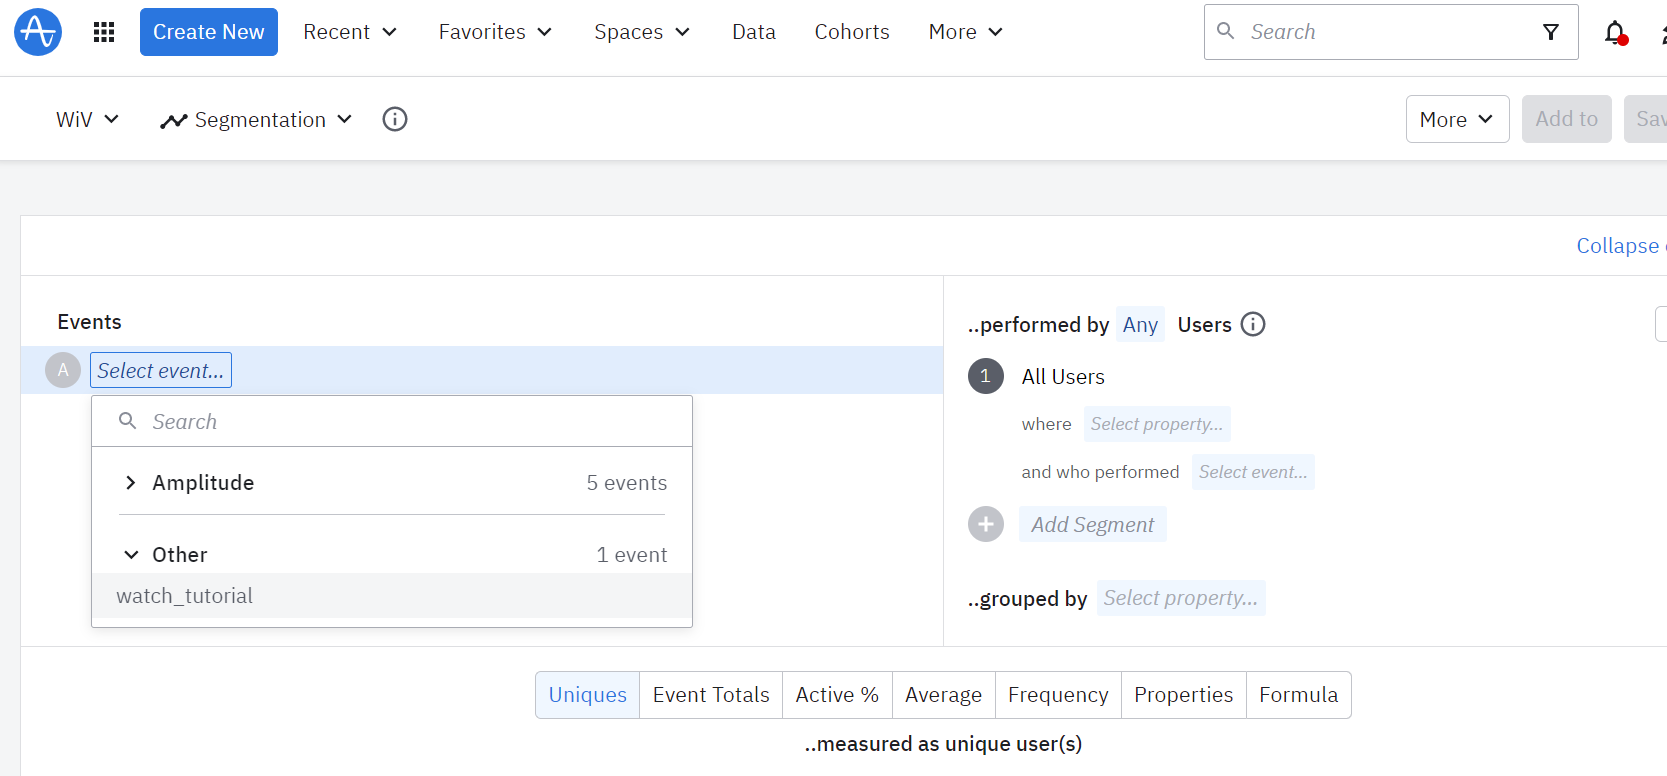Click the Collapse link
Screen dimensions: 1667x776
pos(1617,246)
